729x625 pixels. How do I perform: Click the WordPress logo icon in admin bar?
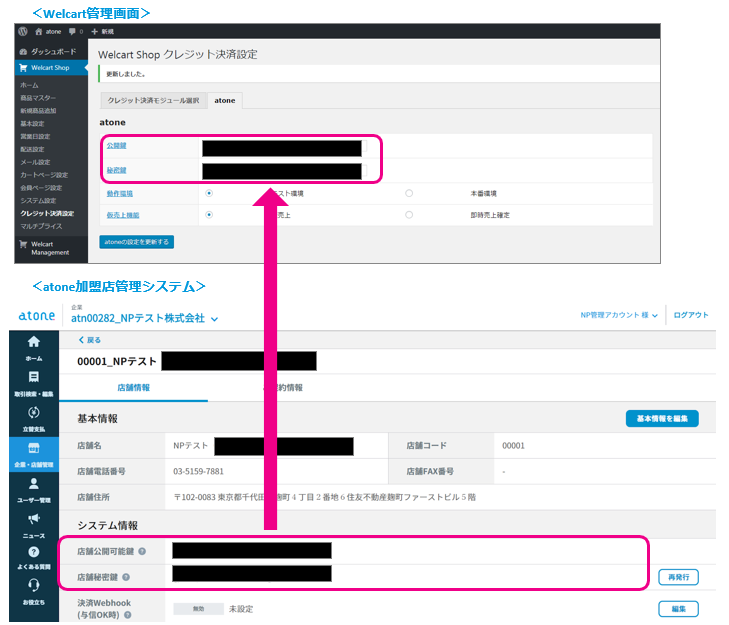click(23, 31)
